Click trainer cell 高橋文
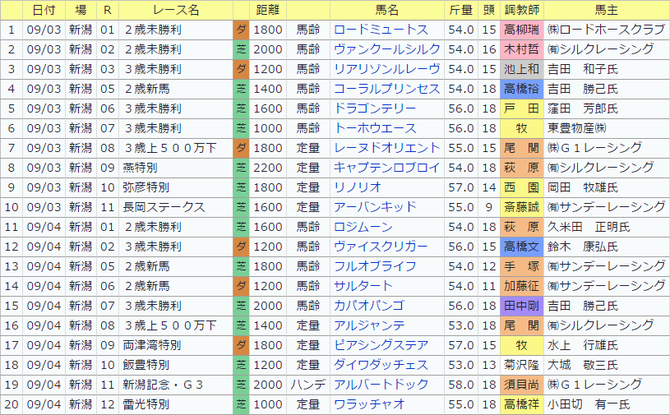Screen dimensions: 670x415 point(522,247)
